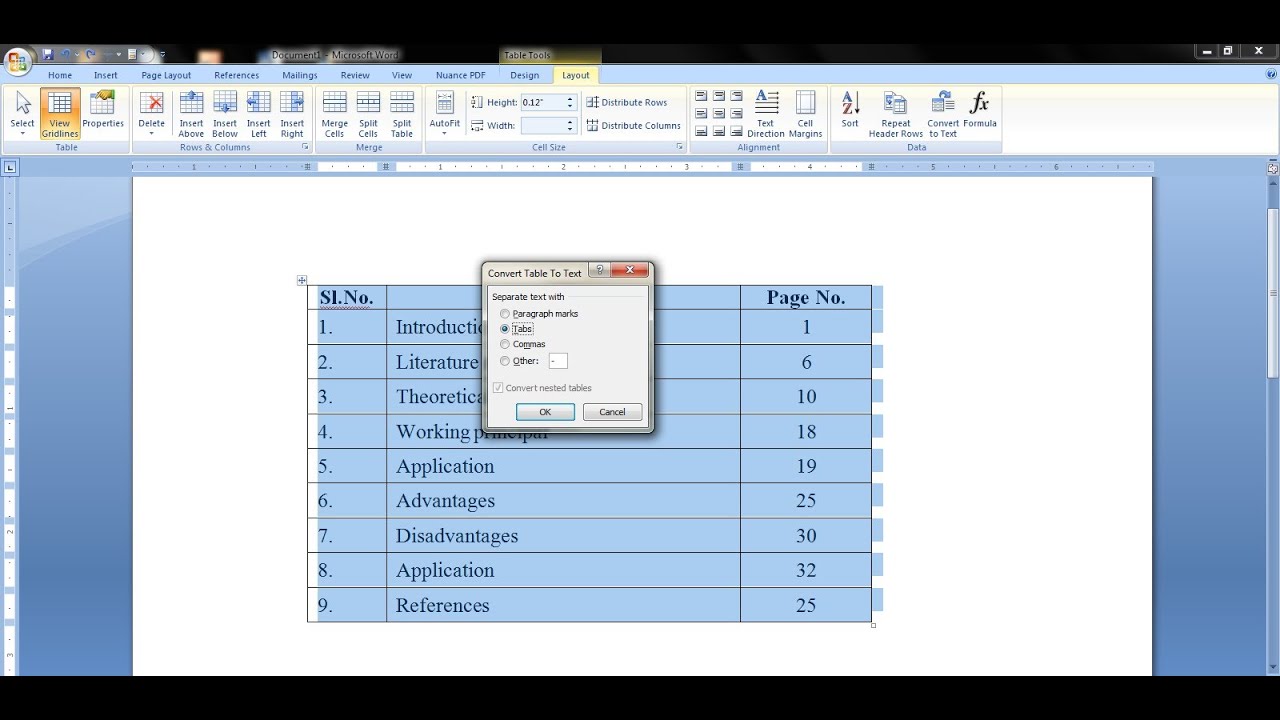The width and height of the screenshot is (1280, 720).
Task: Insert row Below
Action: (225, 115)
